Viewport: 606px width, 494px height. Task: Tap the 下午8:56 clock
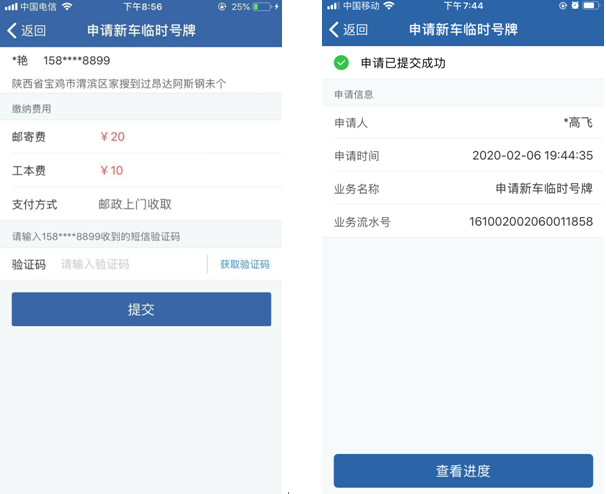point(143,7)
